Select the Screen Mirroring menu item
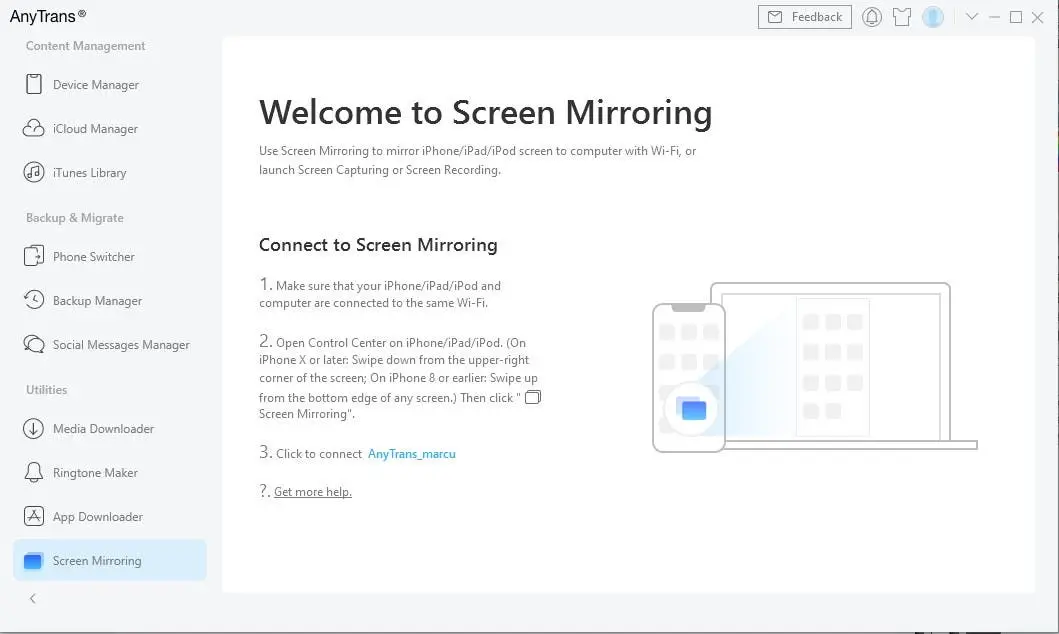1059x634 pixels. (109, 560)
